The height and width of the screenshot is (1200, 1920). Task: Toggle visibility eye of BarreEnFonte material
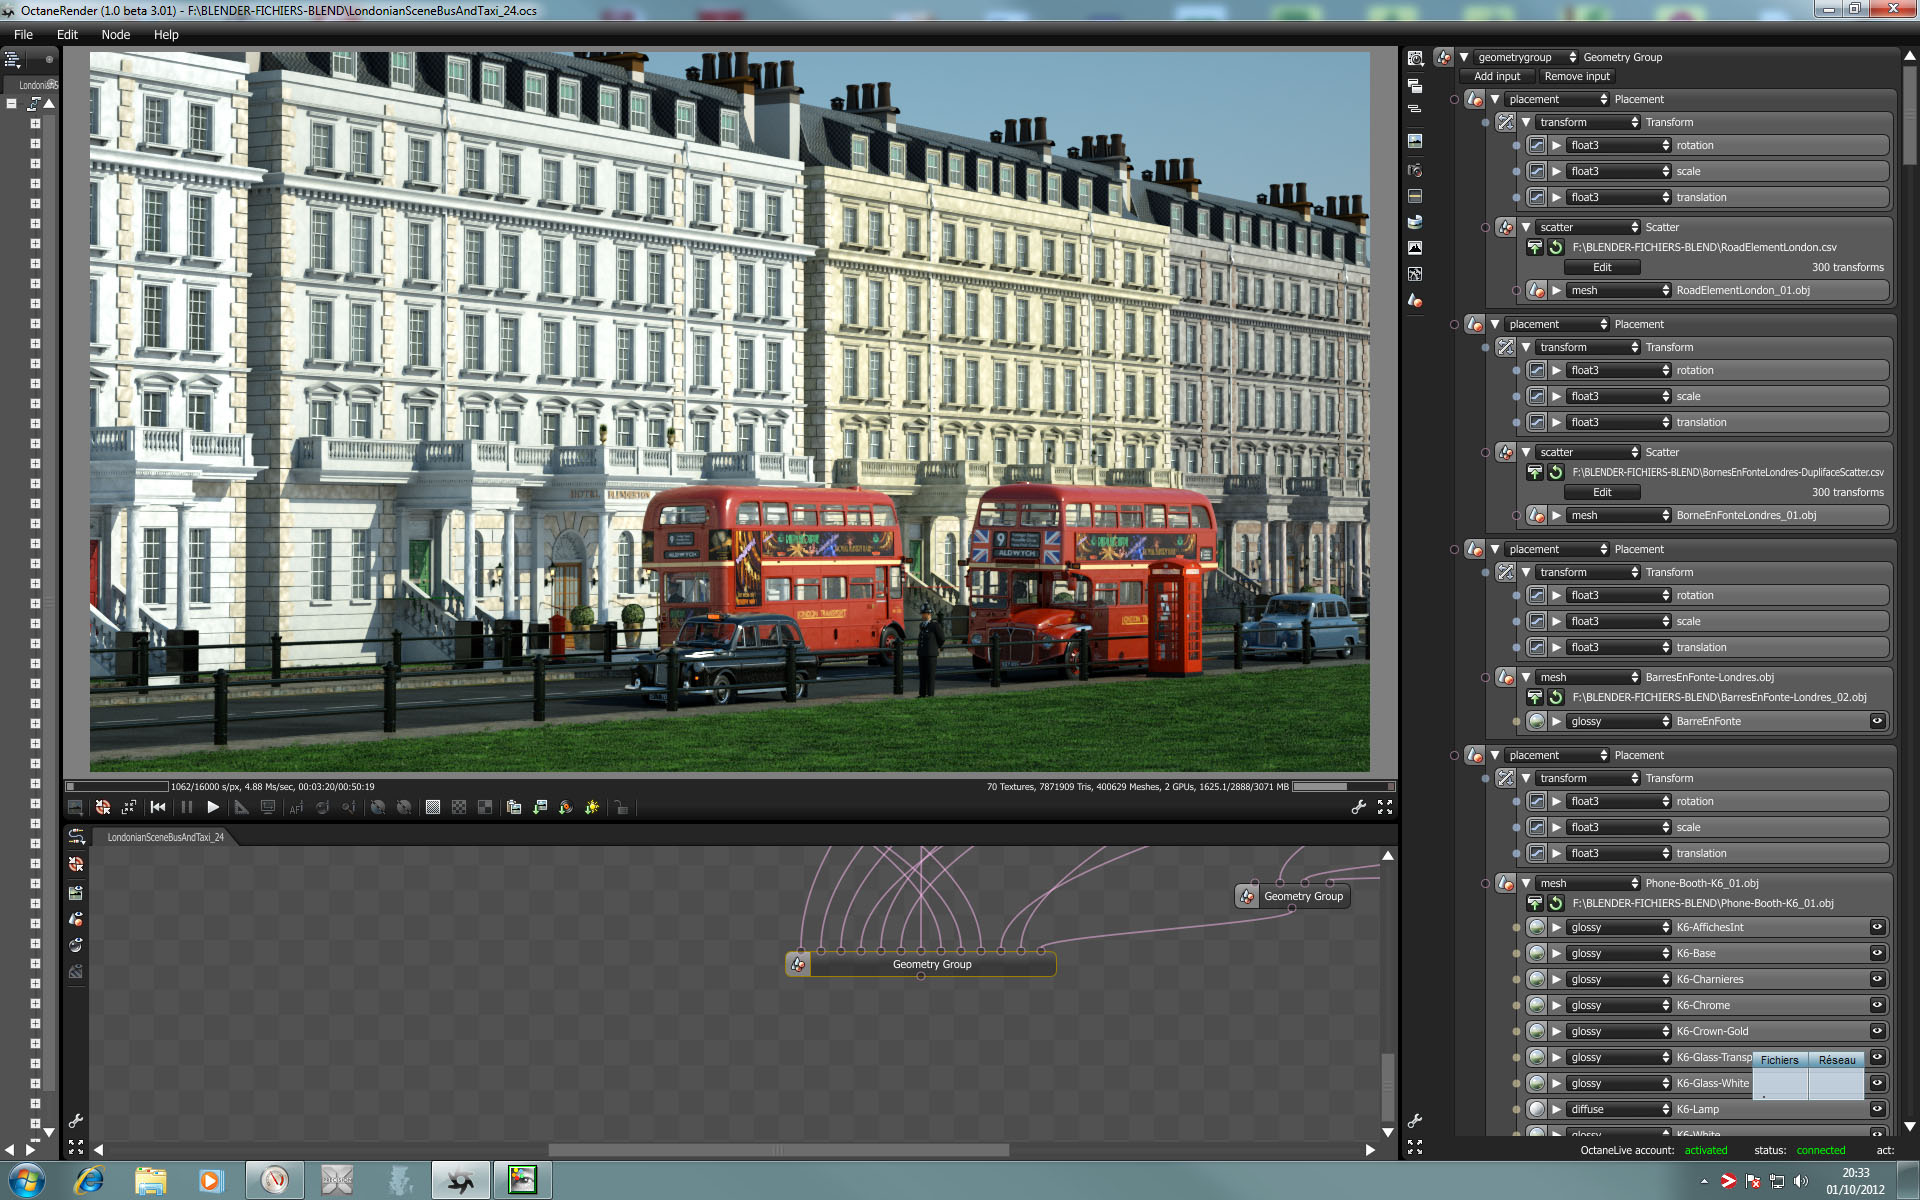coord(1877,721)
